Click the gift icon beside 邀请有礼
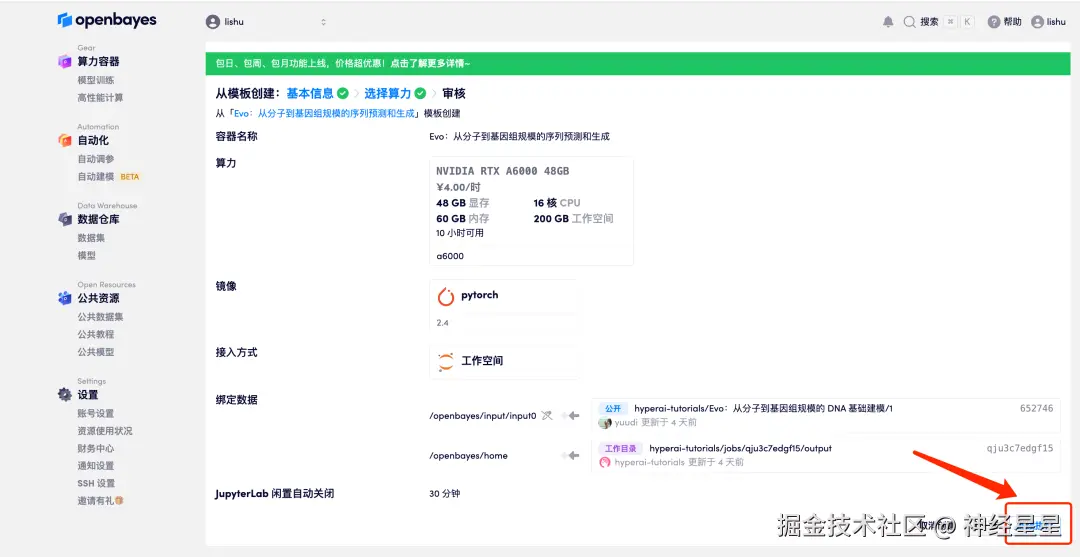The width and height of the screenshot is (1080, 557). (x=119, y=501)
